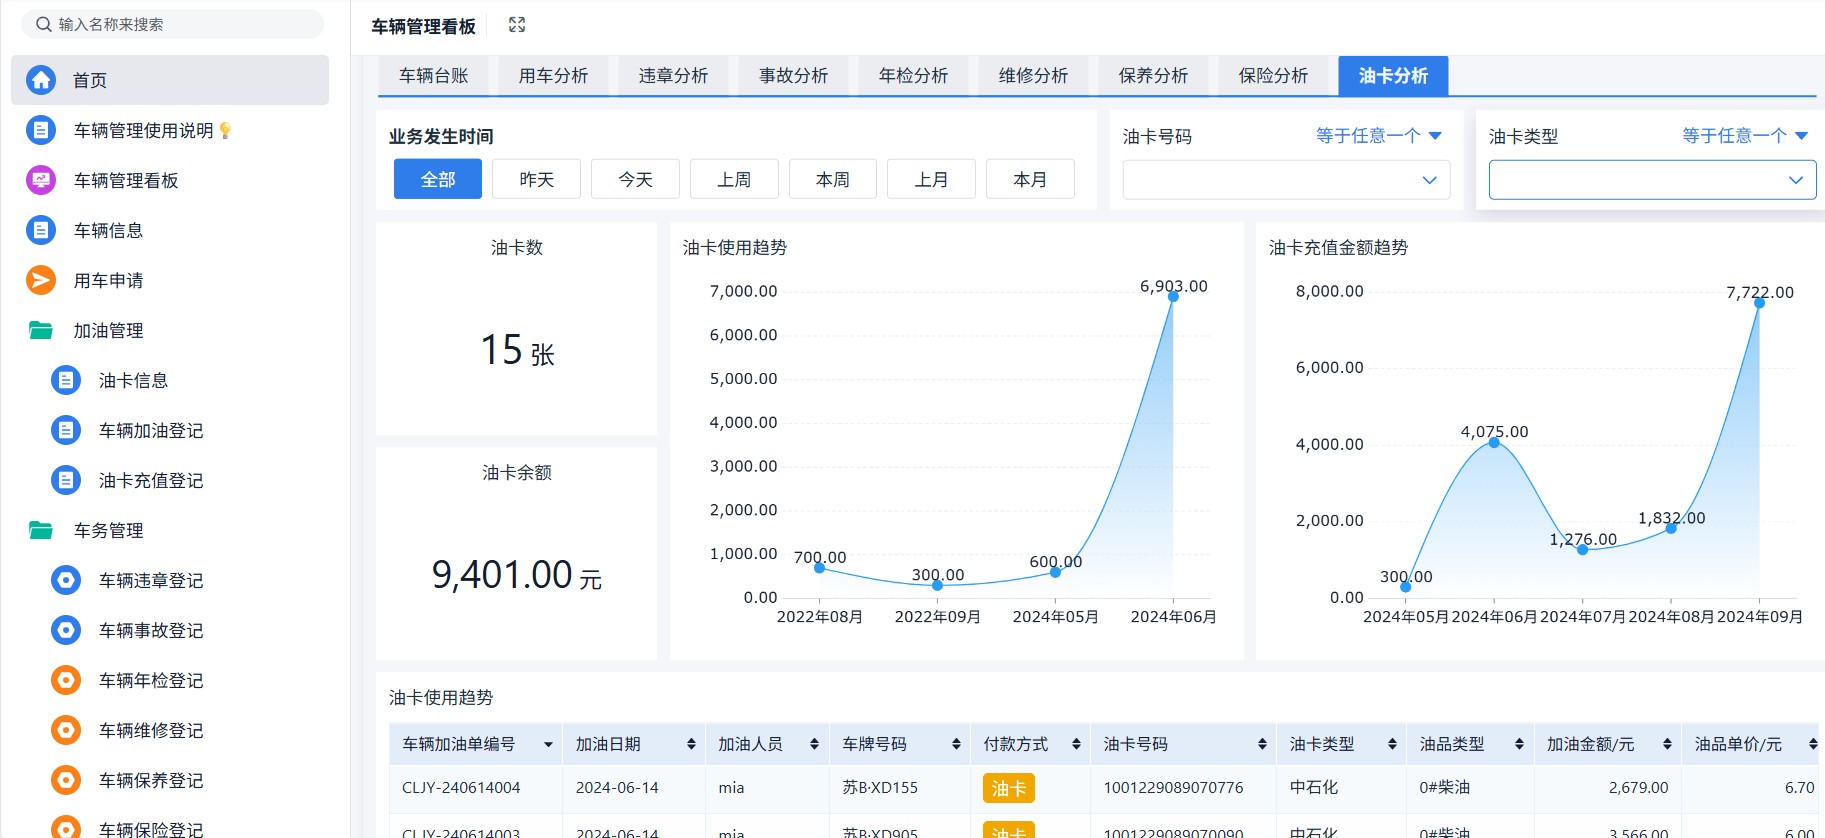Sort the 加油金额/元 column
This screenshot has width=1825, height=838.
[1667, 744]
